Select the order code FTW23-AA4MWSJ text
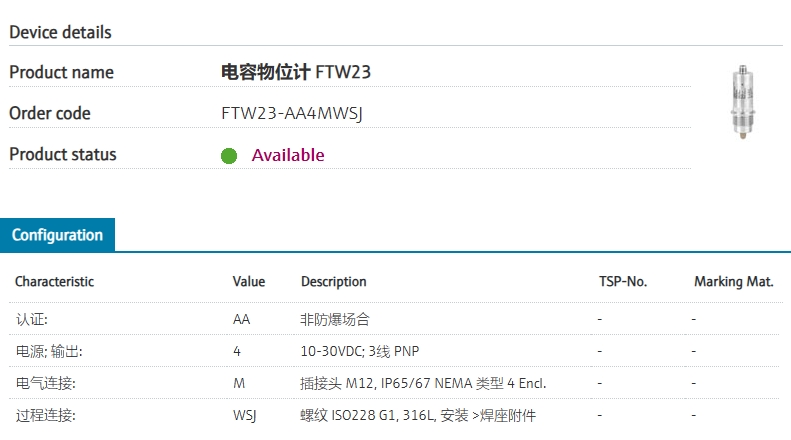The width and height of the screenshot is (791, 440). tap(292, 114)
